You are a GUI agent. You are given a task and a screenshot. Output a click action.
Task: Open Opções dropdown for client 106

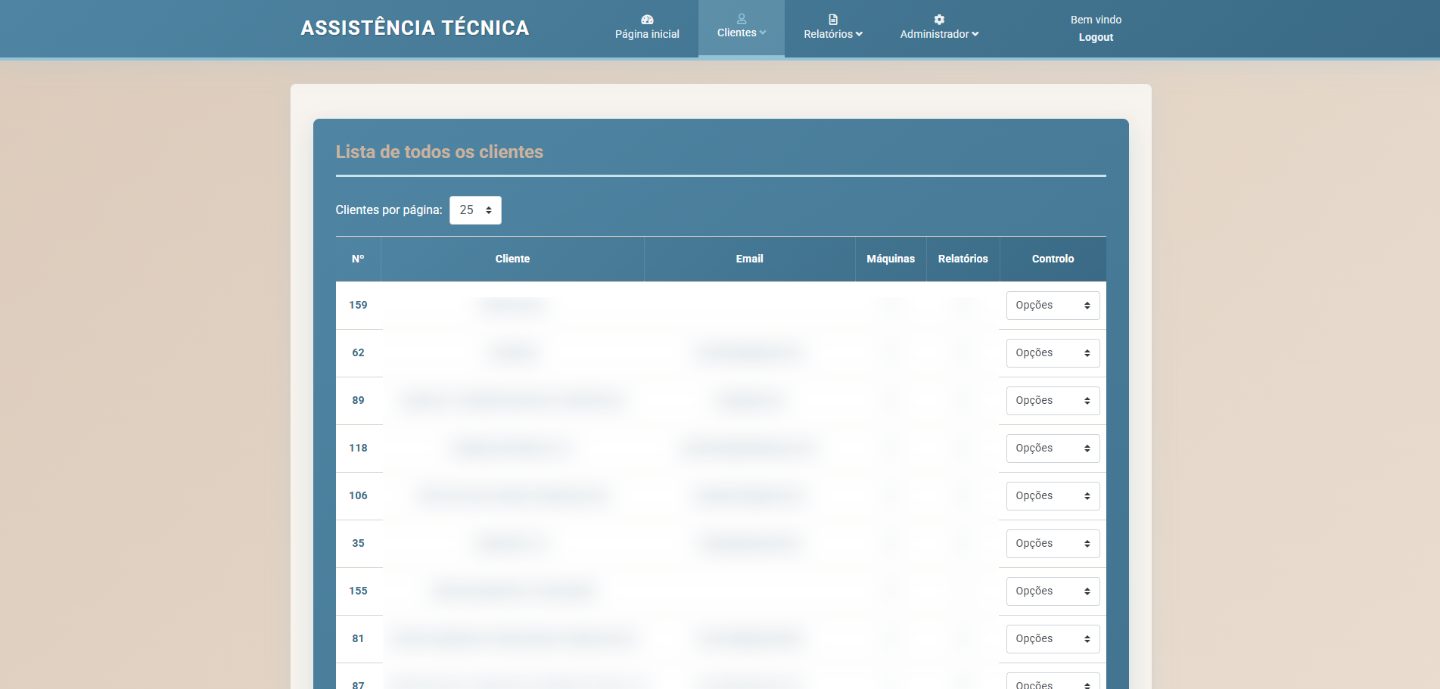(x=1052, y=496)
